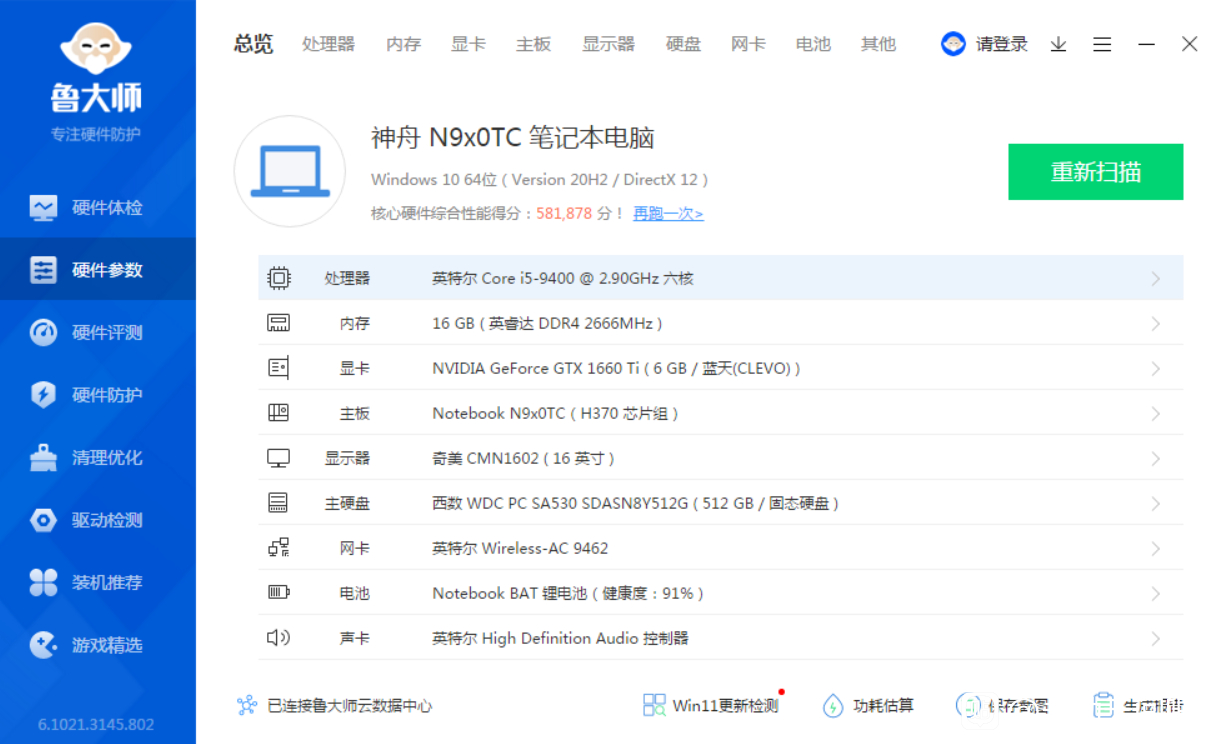This screenshot has width=1215, height=744.
Task: Click 16 GB 英睿达 DDR4 memory text
Action: point(547,324)
